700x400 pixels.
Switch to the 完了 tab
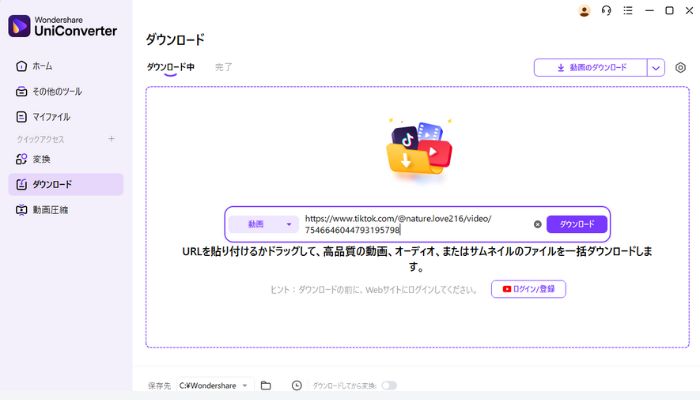click(x=224, y=67)
